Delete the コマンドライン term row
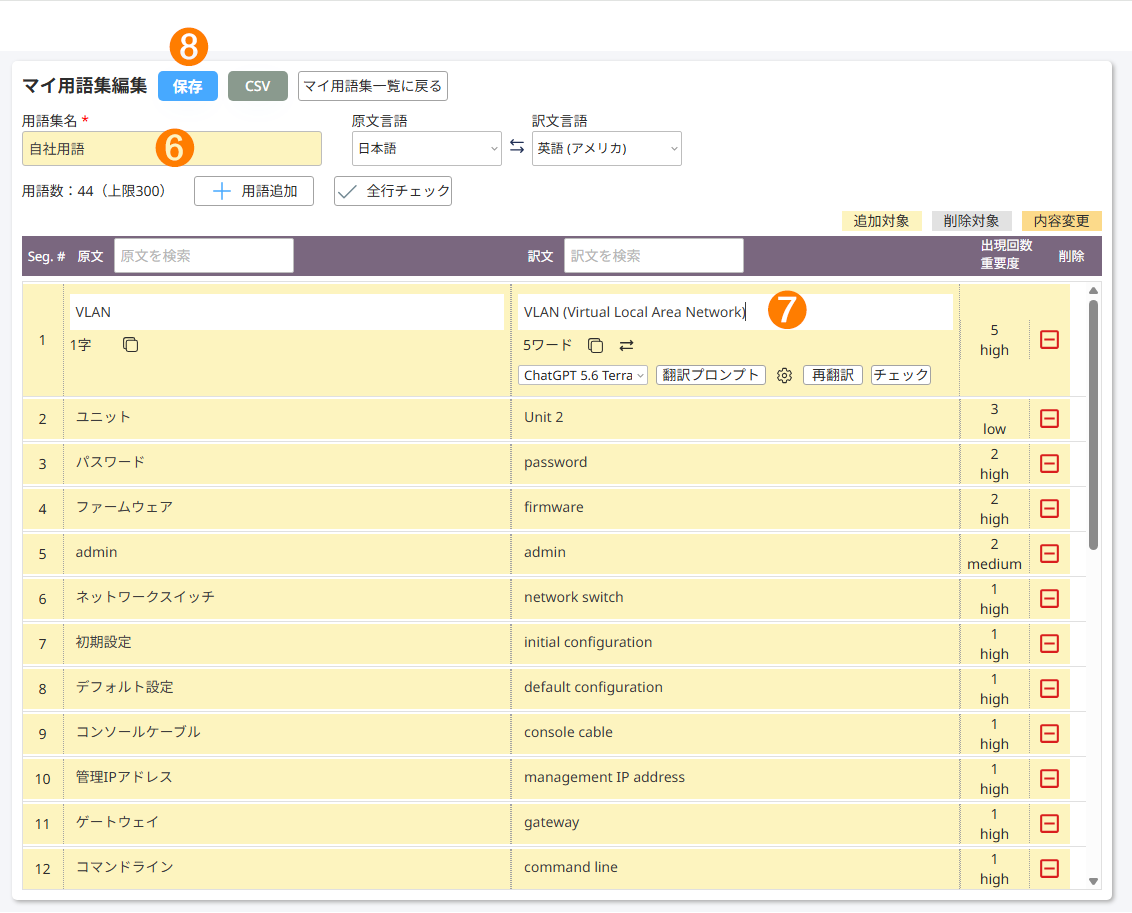Viewport: 1132px width, 913px height. [1050, 868]
